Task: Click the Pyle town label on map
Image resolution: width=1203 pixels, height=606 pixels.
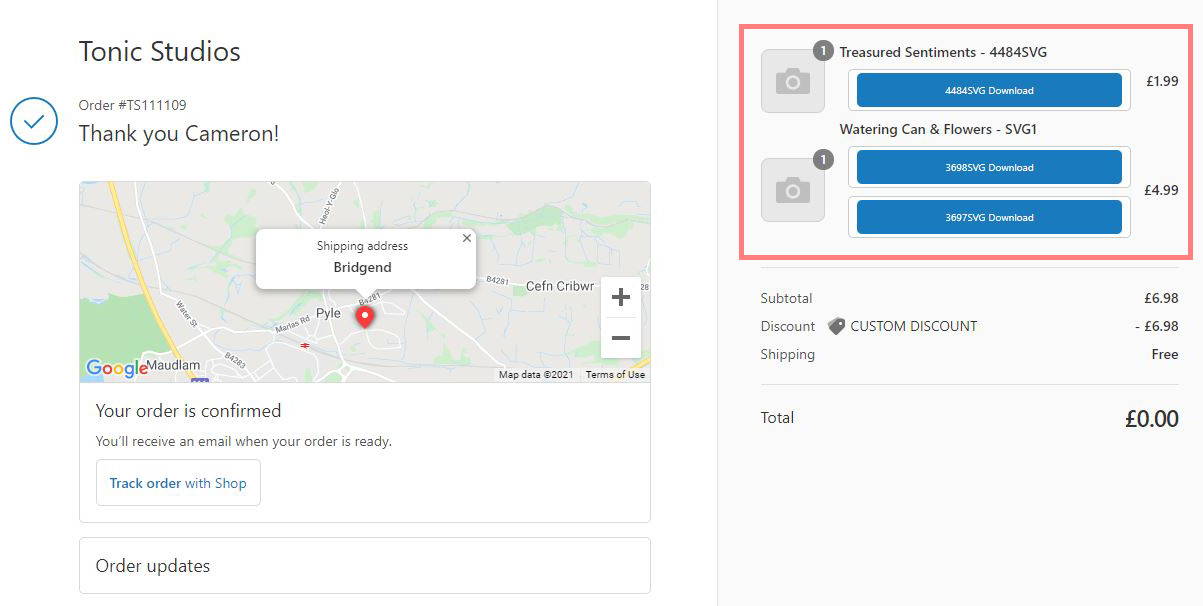Action: point(329,313)
